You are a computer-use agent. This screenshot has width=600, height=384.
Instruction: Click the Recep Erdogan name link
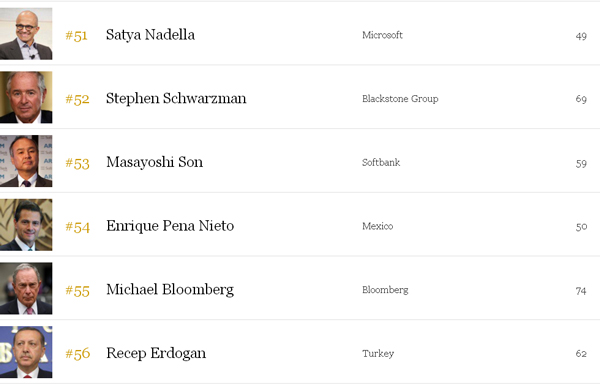[x=156, y=353]
